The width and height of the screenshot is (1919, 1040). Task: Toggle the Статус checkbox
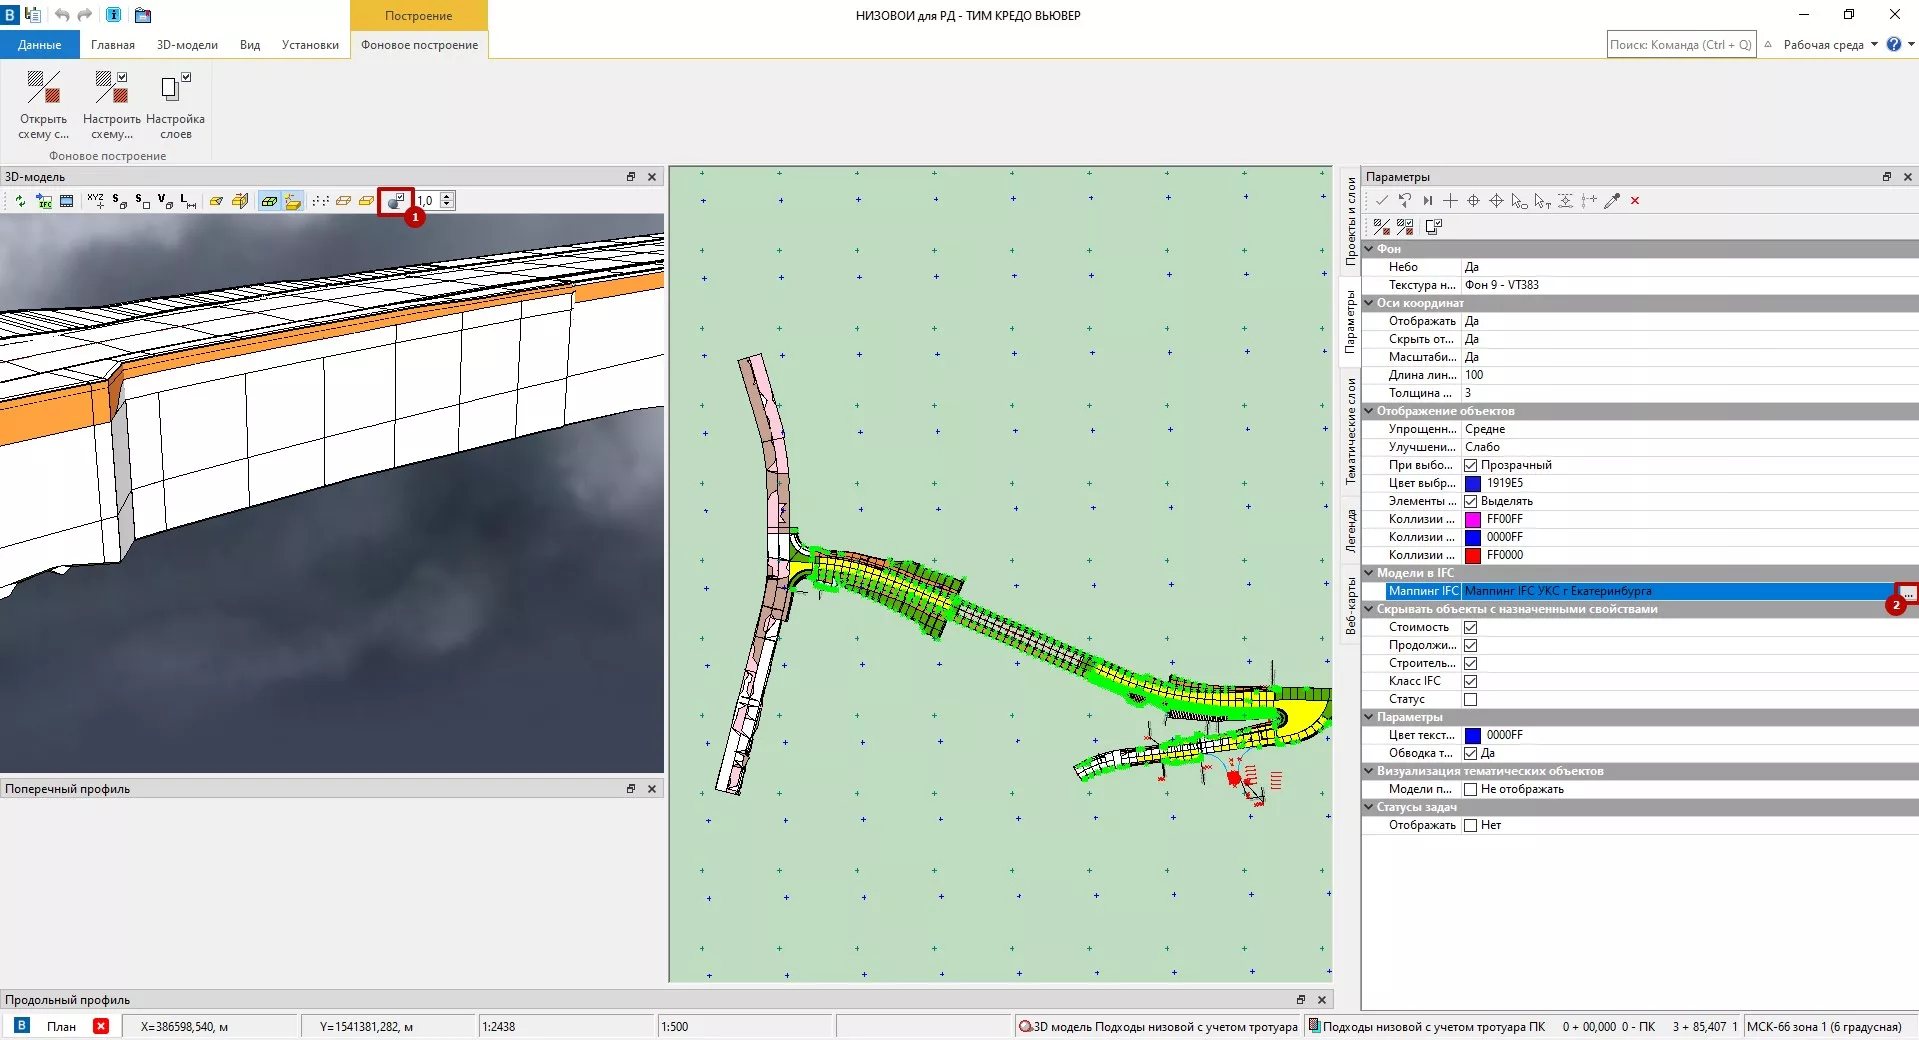pyautogui.click(x=1470, y=700)
